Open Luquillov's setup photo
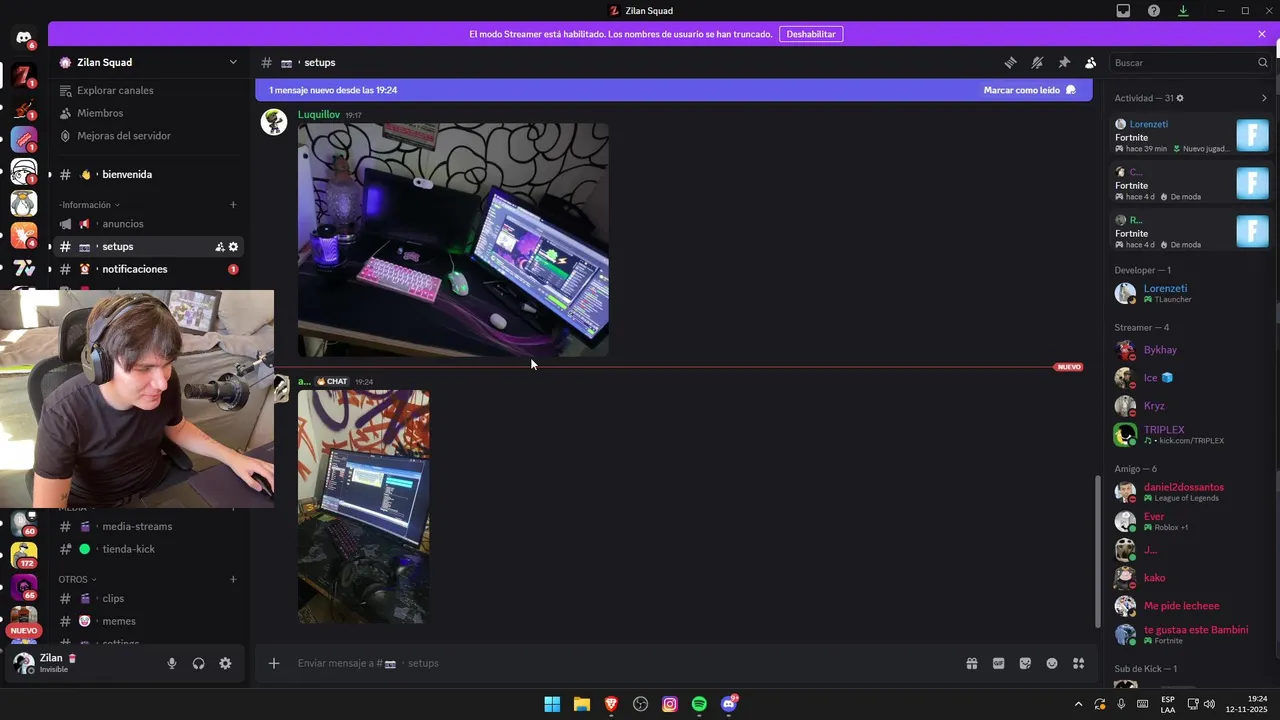The width and height of the screenshot is (1280, 720). 453,240
